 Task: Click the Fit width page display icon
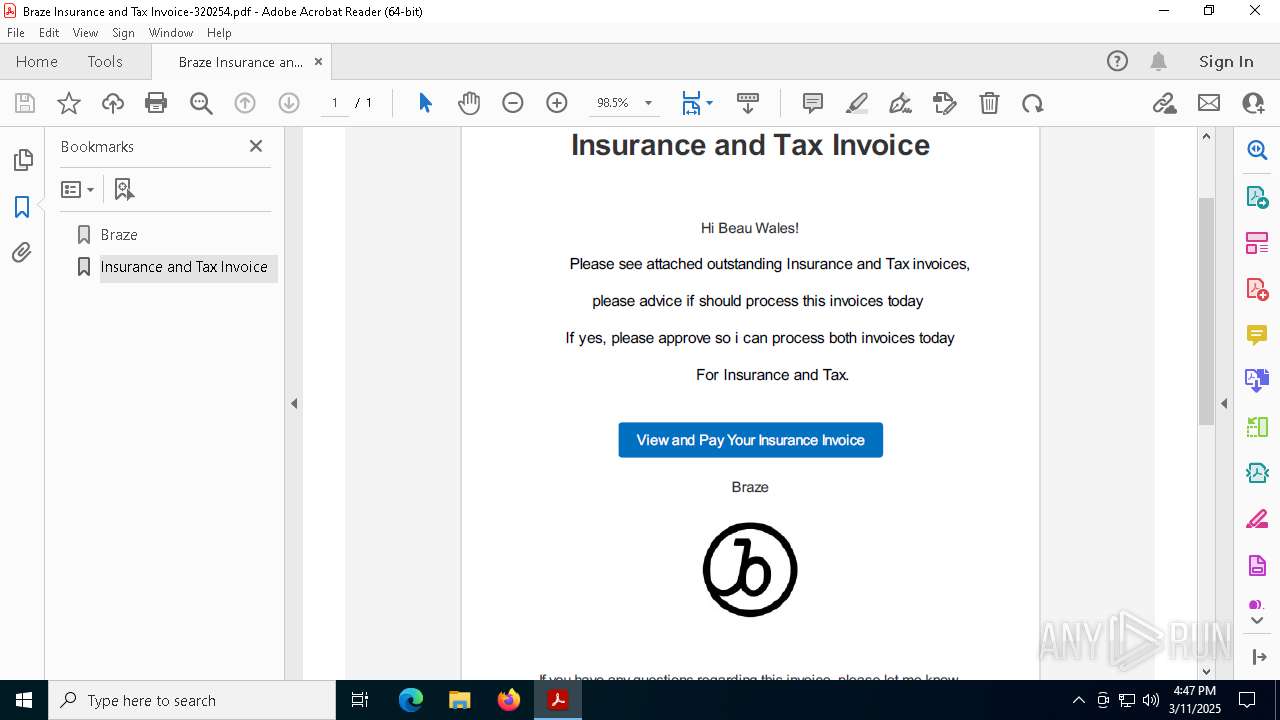tap(691, 103)
